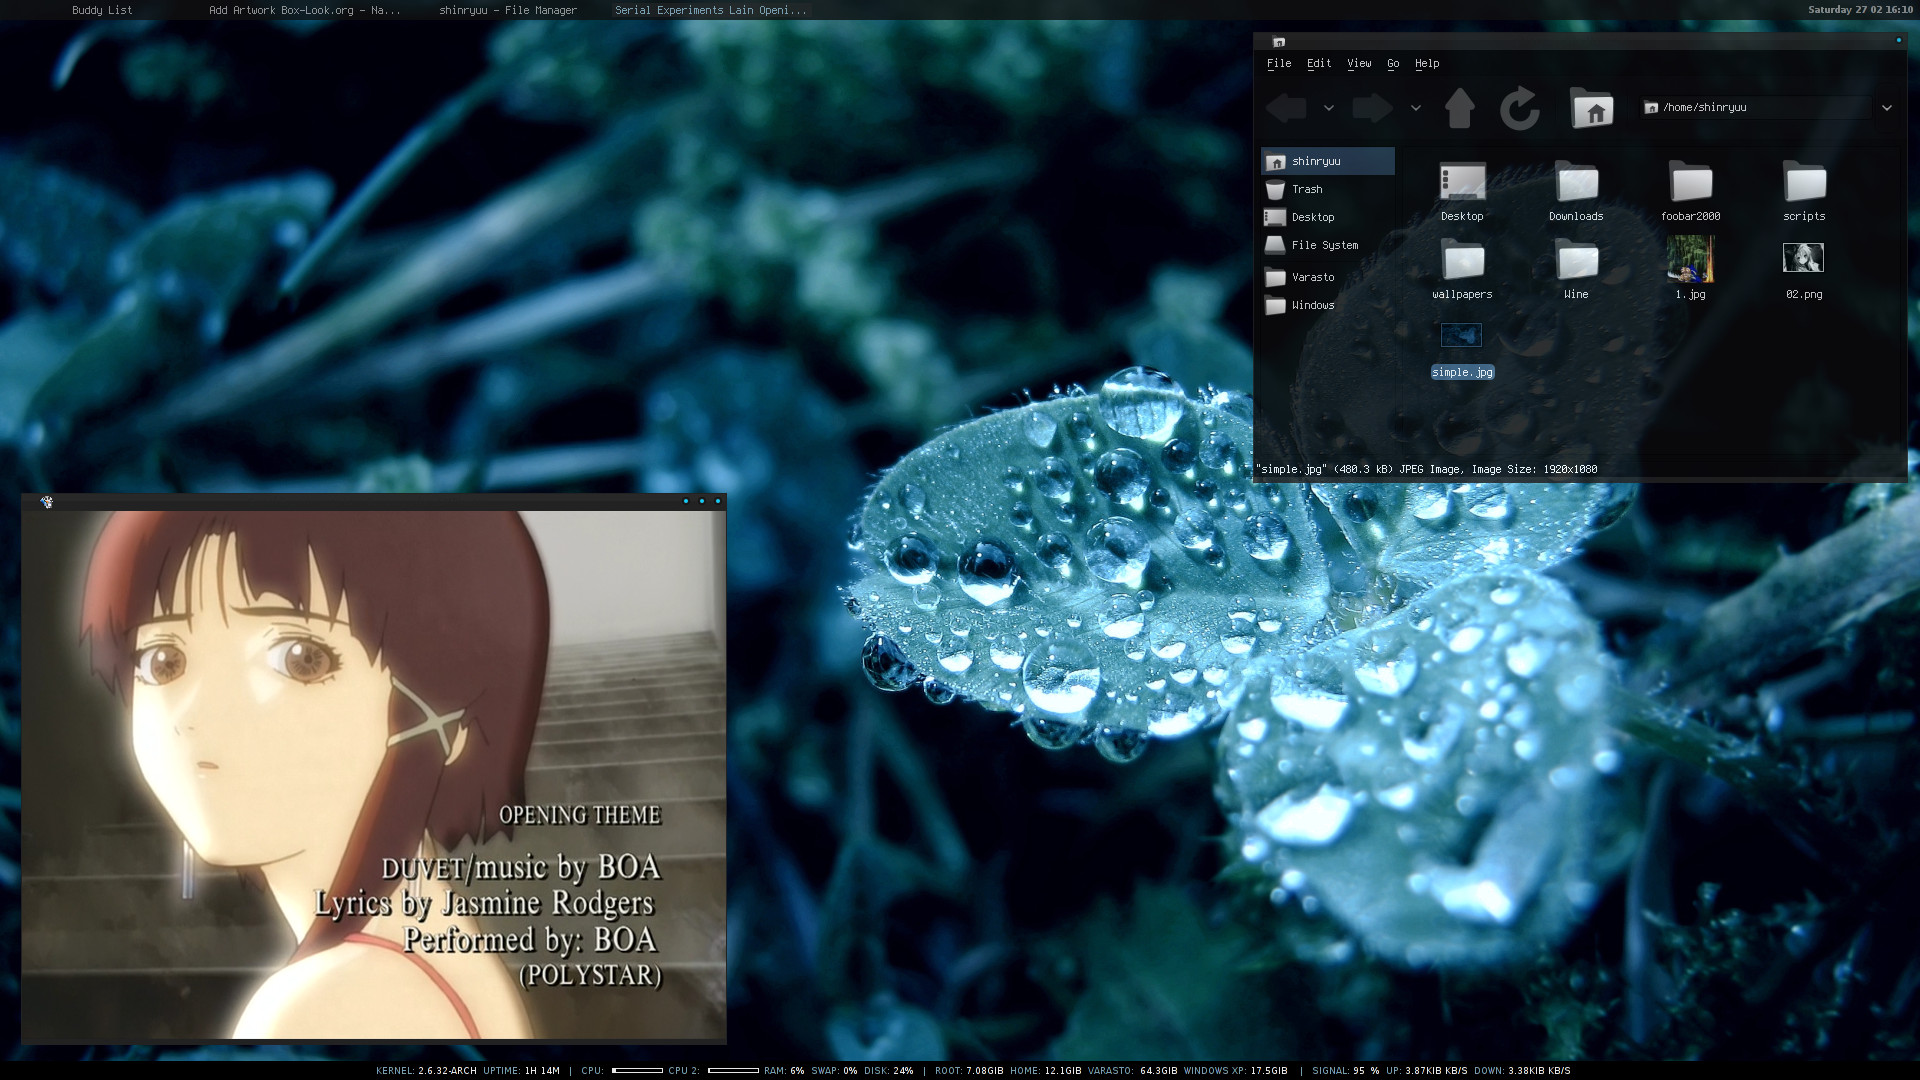This screenshot has width=1920, height=1080.
Task: Click the DISK 24% status entry
Action: coord(889,1071)
